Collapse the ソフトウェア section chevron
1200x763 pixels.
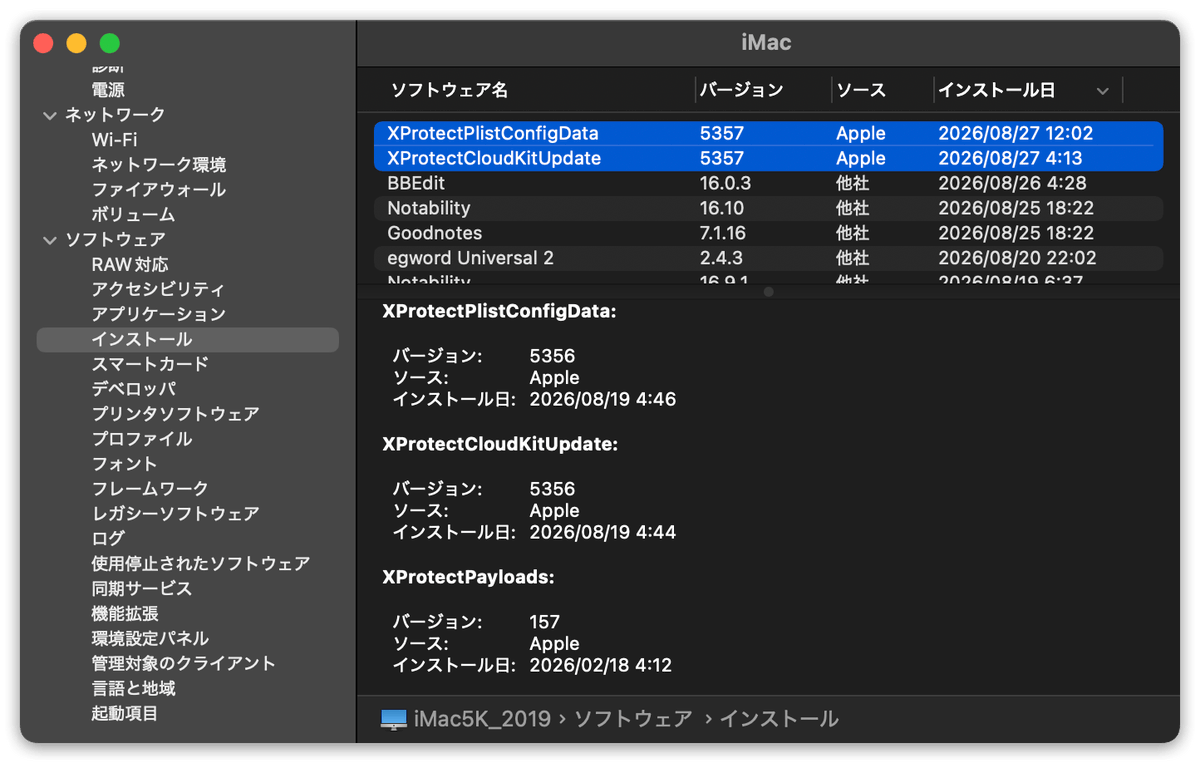coord(50,240)
